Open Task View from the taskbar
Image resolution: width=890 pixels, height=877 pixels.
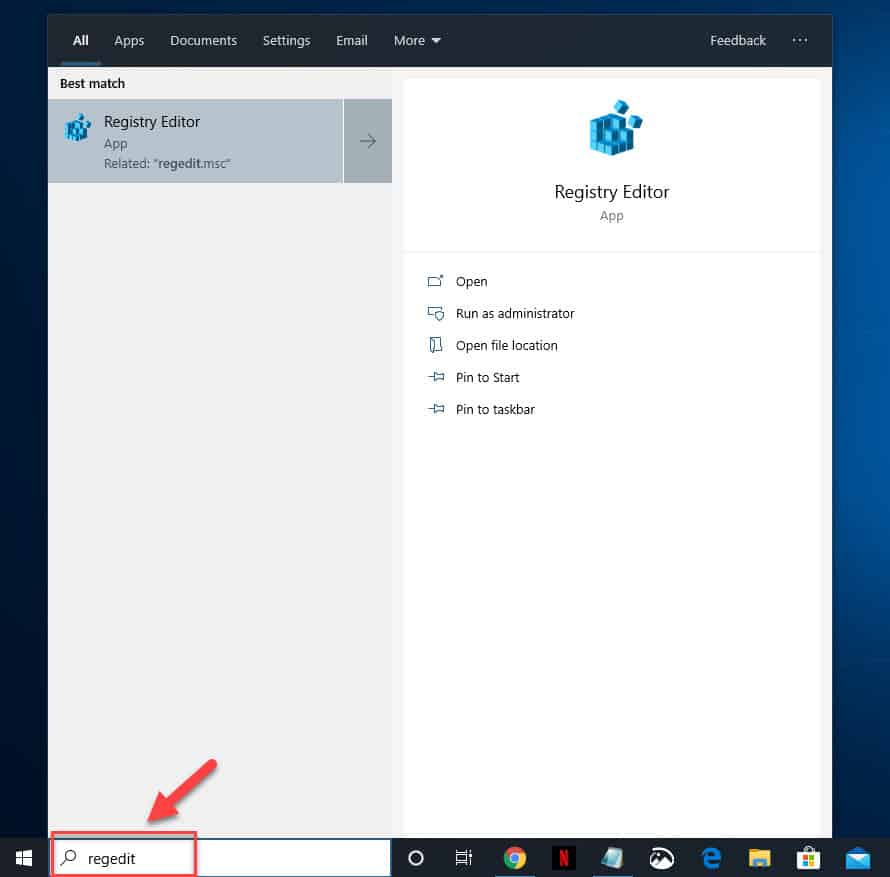pyautogui.click(x=464, y=858)
